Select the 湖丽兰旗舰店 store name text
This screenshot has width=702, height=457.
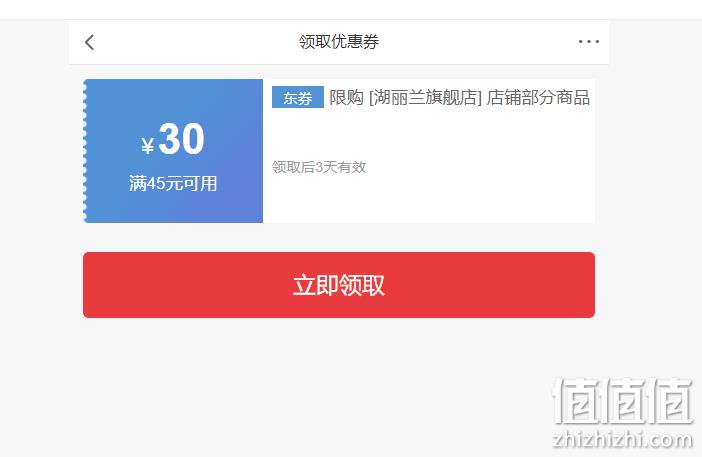pos(425,97)
